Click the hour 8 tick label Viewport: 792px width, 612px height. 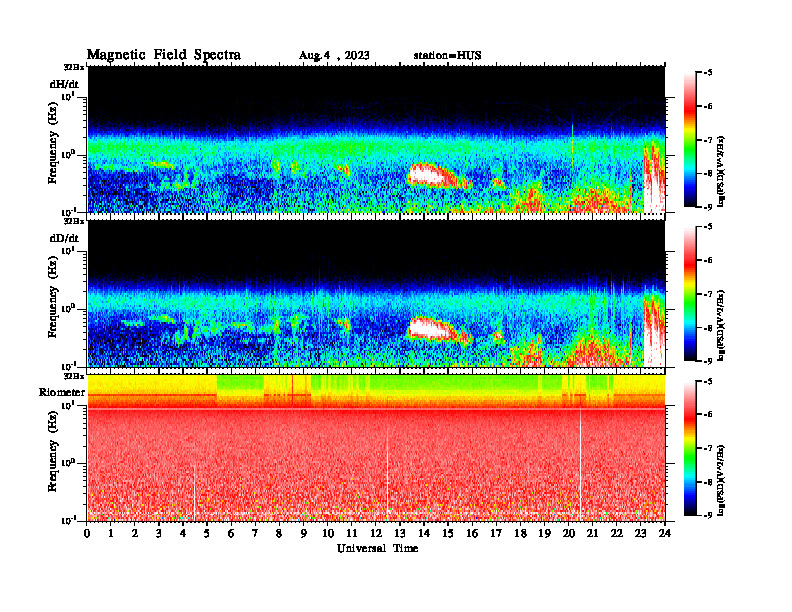279,533
